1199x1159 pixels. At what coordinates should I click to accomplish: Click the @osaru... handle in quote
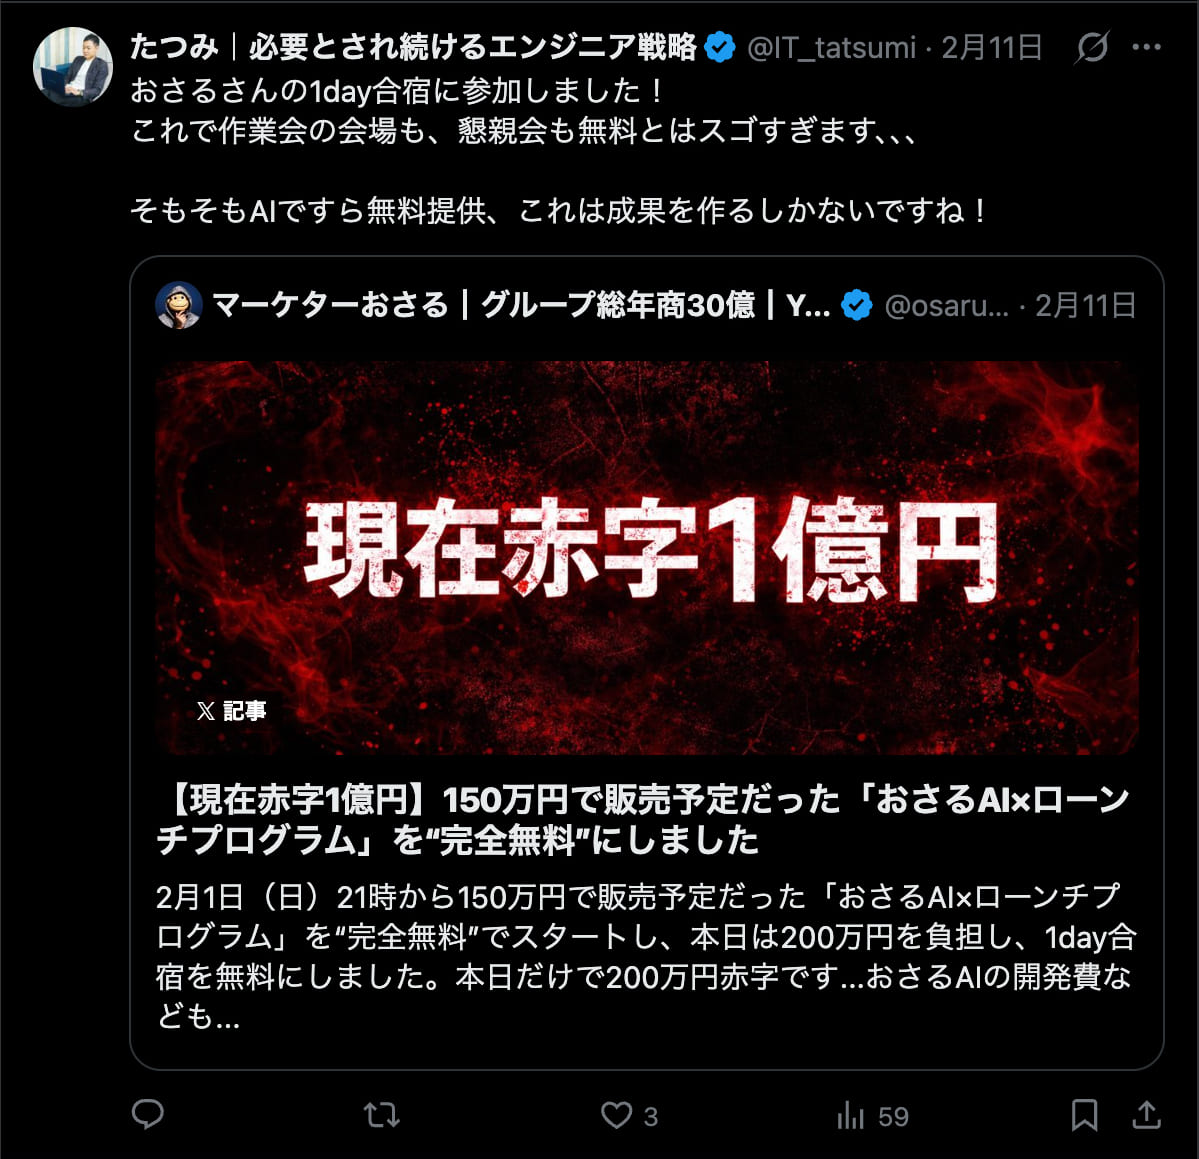point(947,305)
